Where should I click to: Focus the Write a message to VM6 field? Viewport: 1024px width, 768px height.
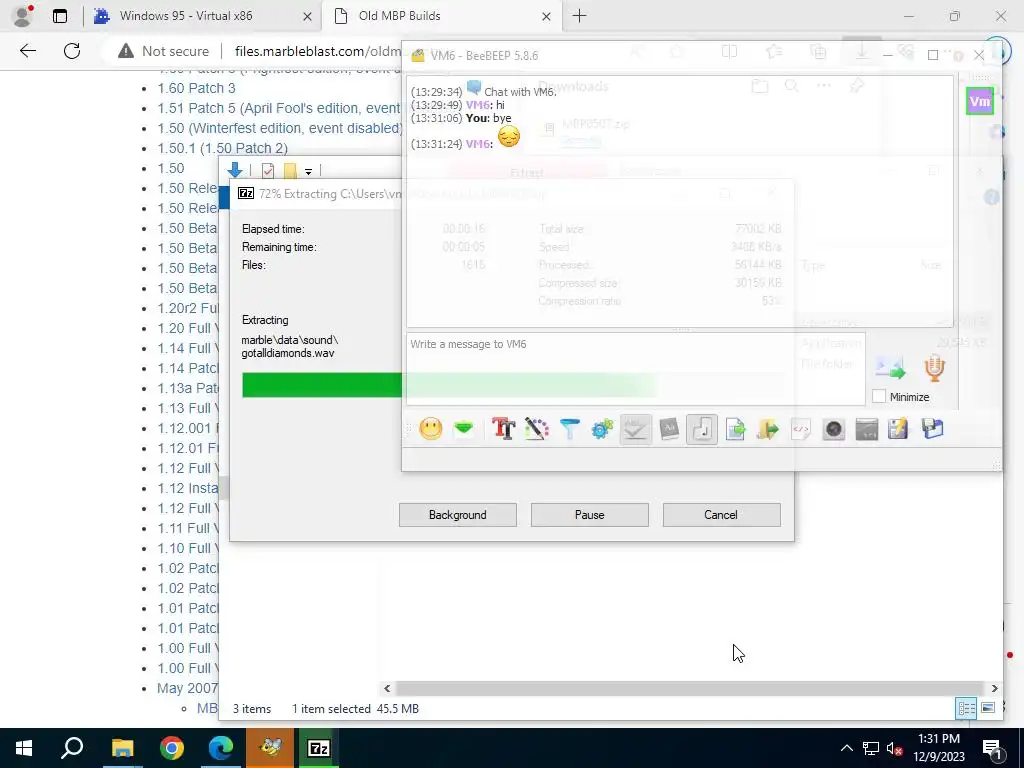pos(635,369)
